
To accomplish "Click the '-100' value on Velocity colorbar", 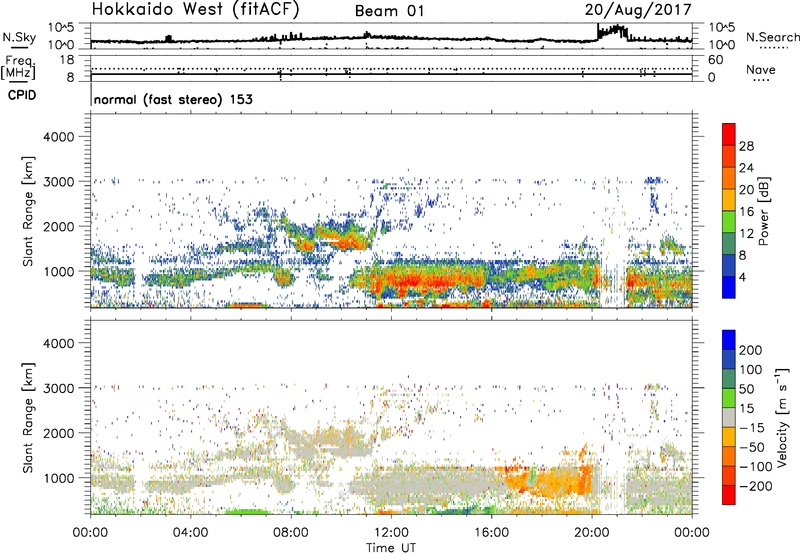I will click(756, 467).
